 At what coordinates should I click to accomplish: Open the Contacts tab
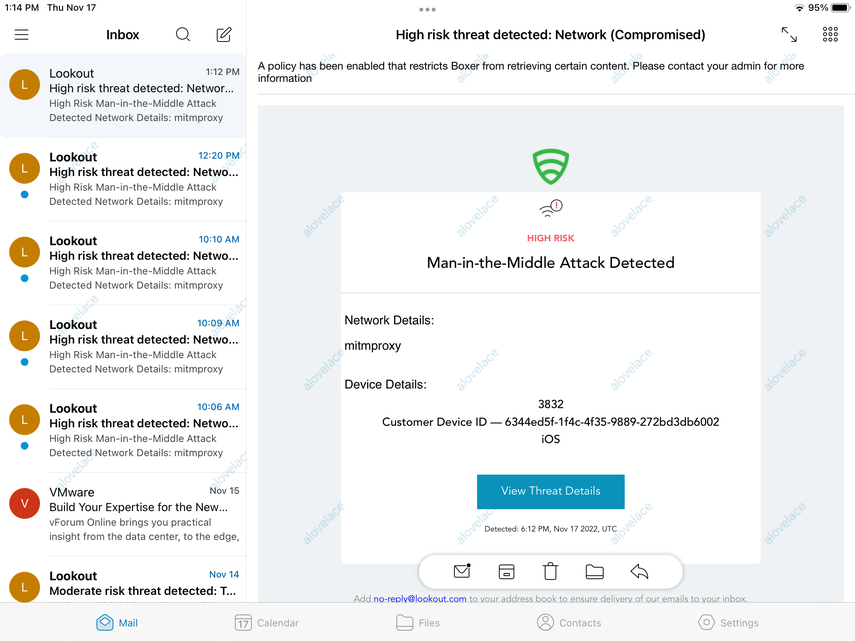[569, 622]
